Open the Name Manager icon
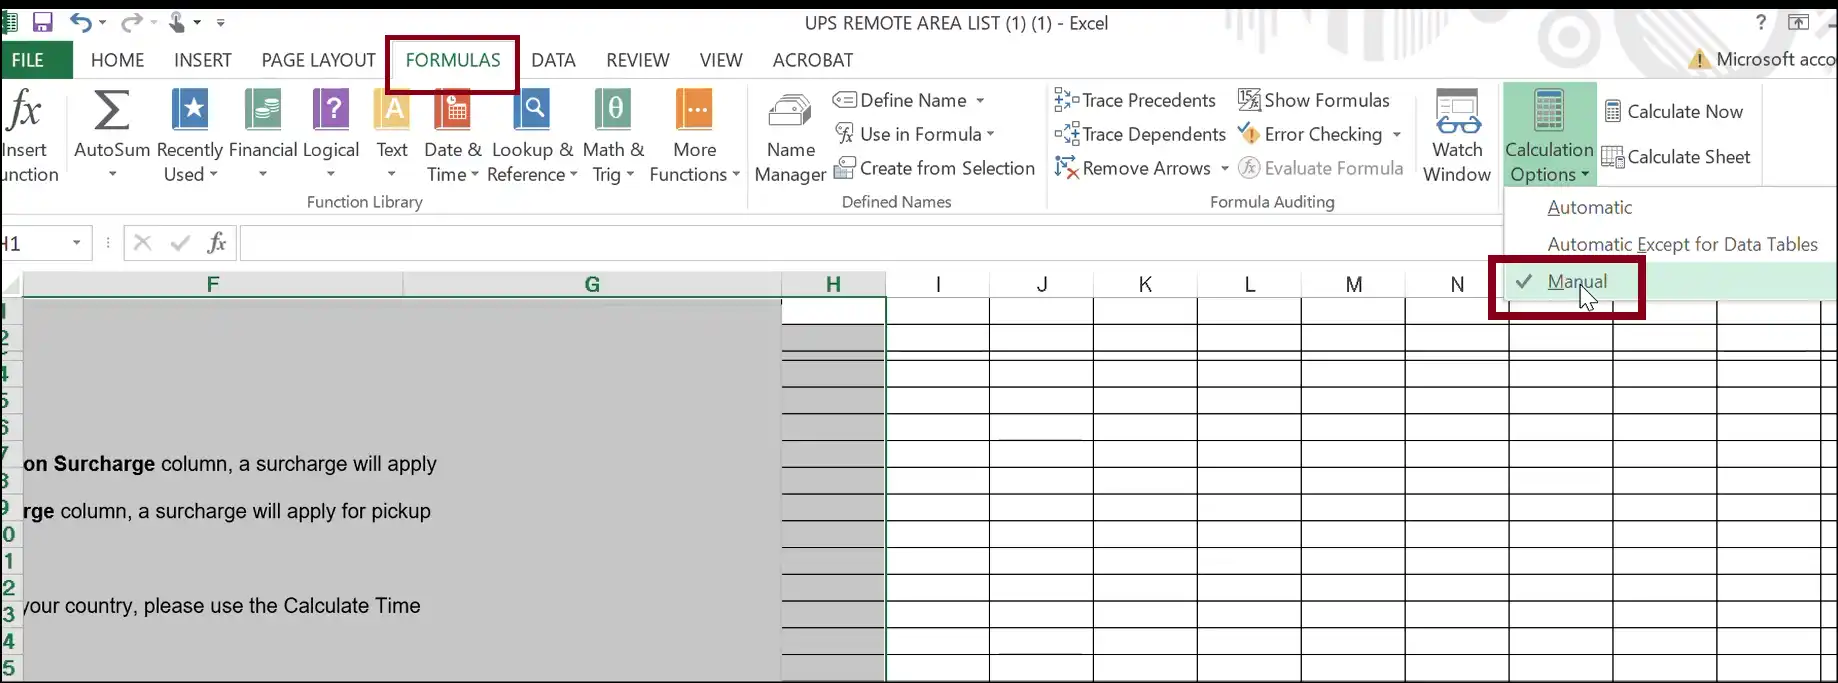1838x683 pixels. tap(790, 112)
